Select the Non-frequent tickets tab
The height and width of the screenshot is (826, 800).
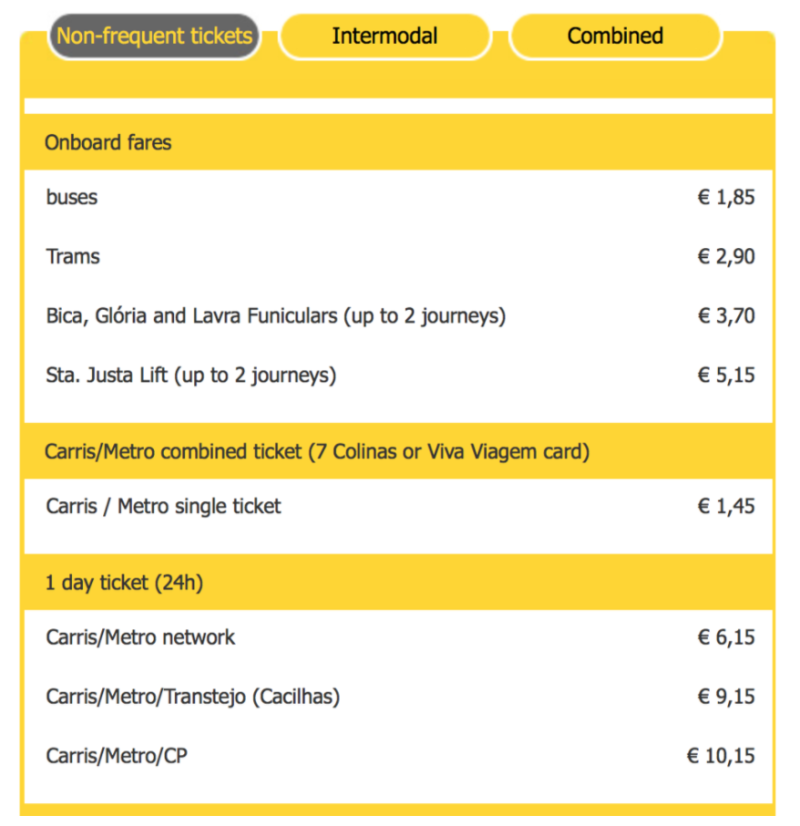154,36
